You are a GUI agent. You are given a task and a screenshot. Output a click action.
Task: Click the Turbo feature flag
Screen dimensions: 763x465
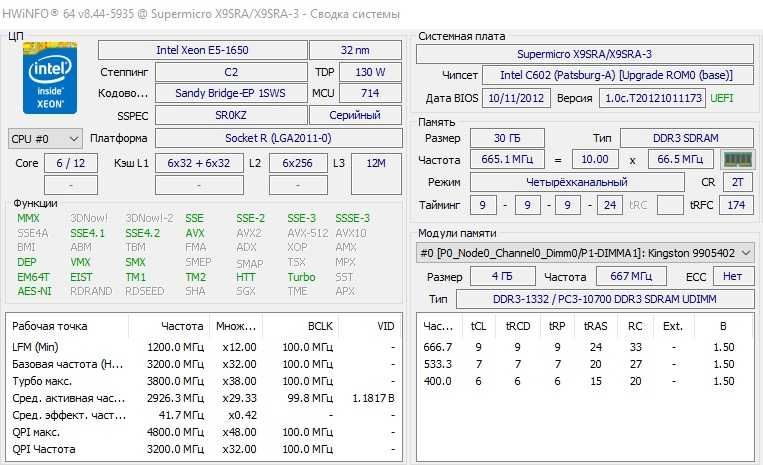301,277
